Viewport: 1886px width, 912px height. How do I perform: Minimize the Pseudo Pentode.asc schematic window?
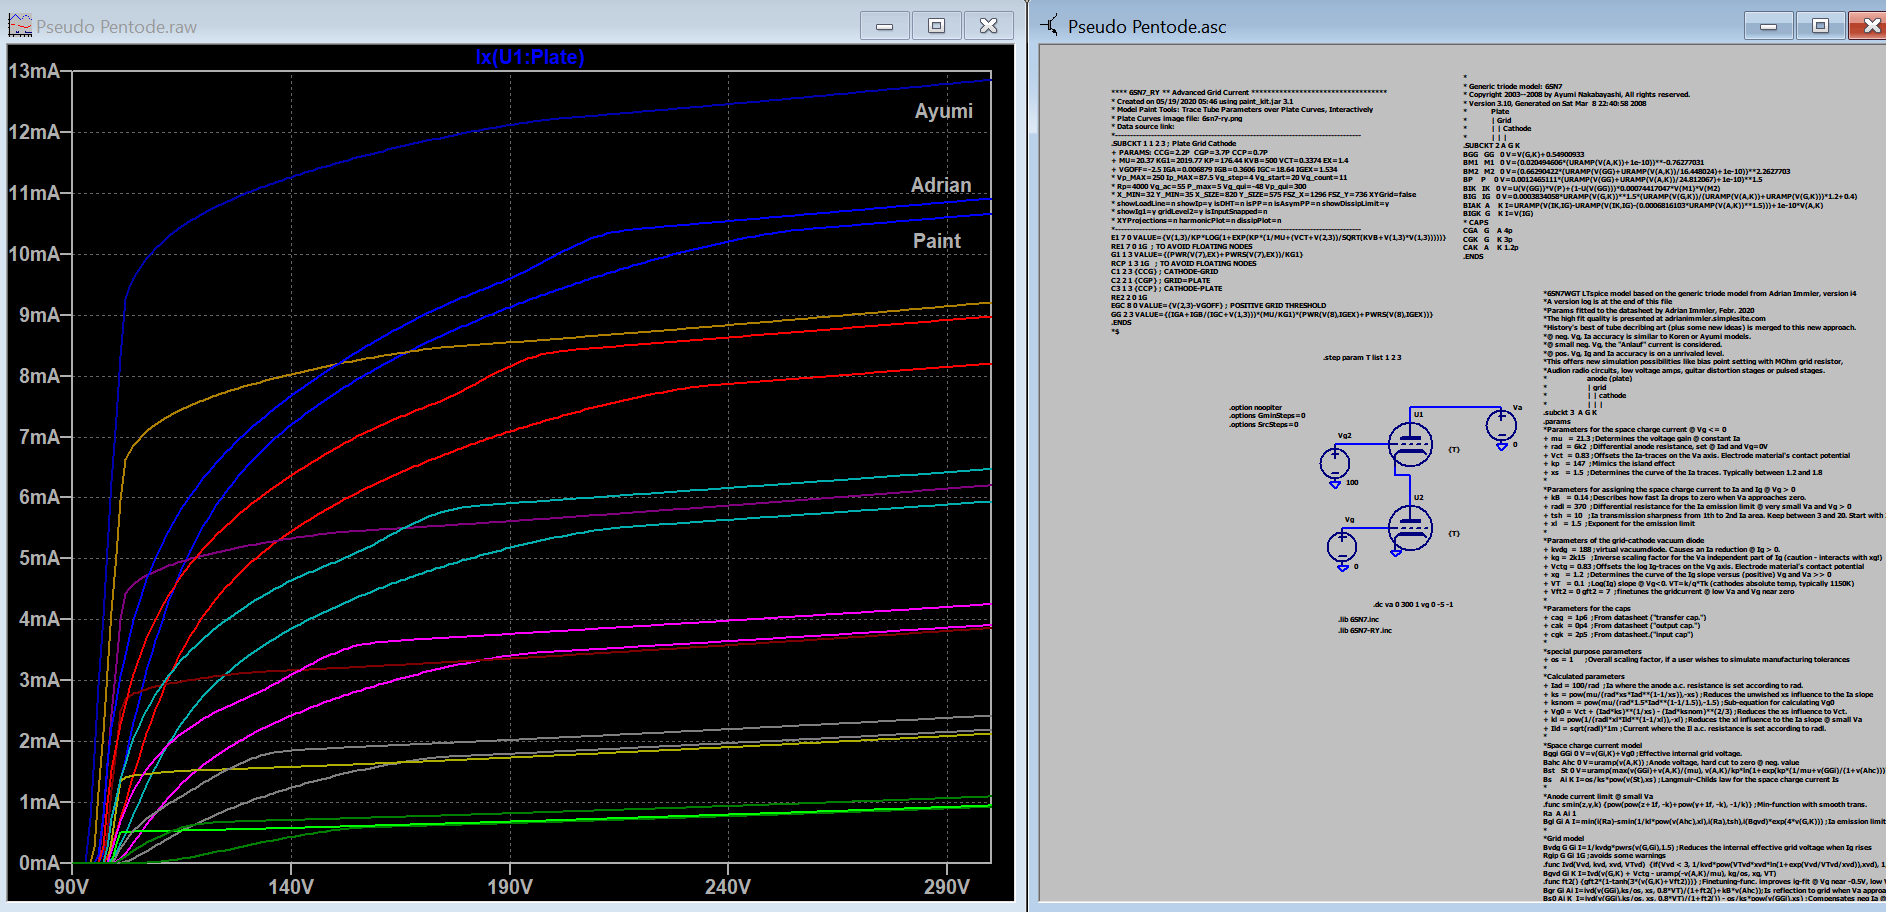pos(1769,26)
